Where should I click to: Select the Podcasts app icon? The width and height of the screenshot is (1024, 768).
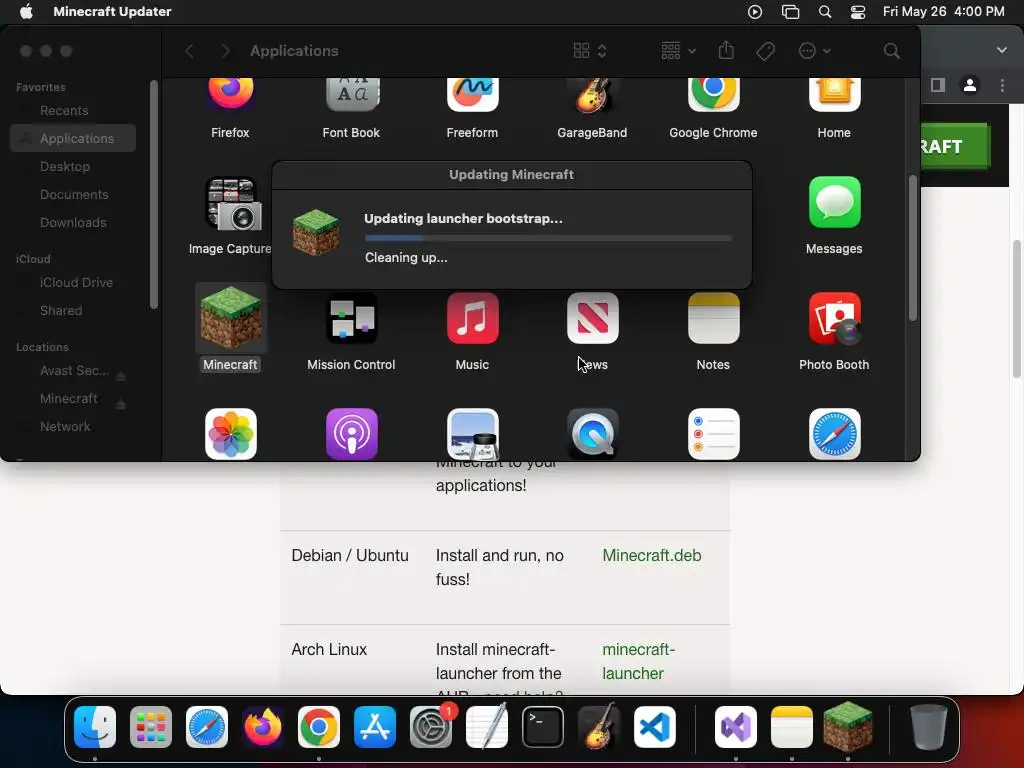pyautogui.click(x=351, y=434)
